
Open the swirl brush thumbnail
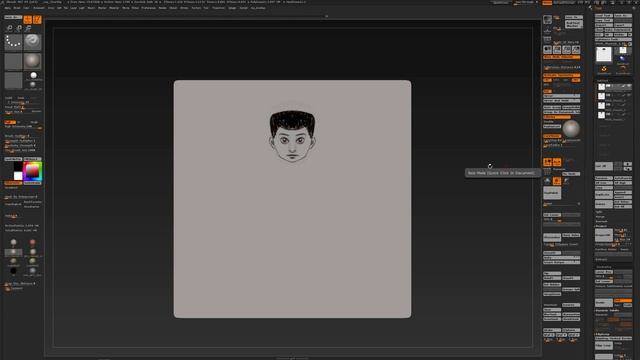tap(32, 42)
